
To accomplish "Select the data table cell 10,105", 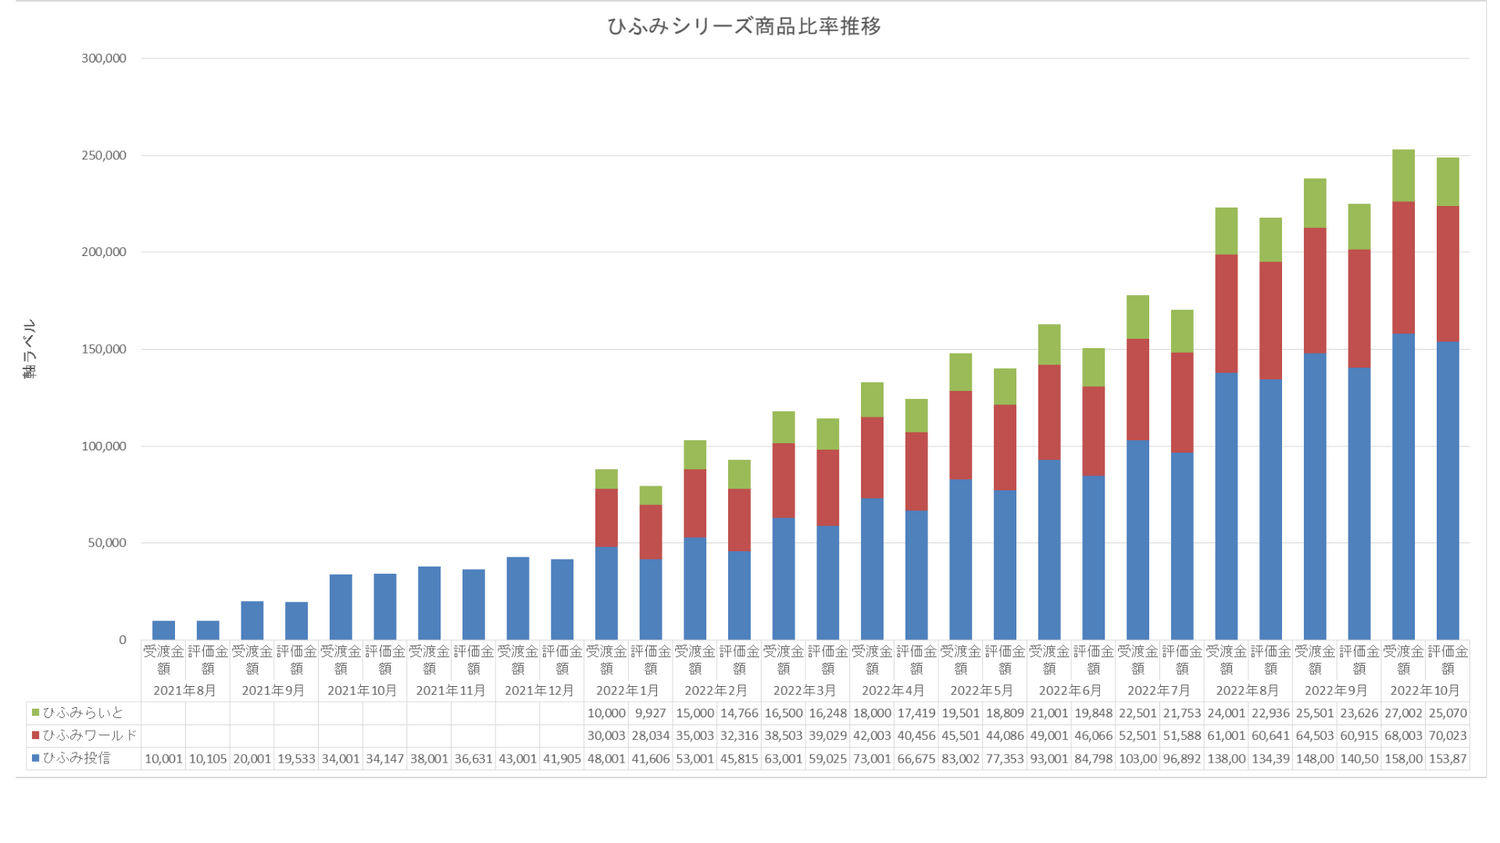I will point(208,759).
